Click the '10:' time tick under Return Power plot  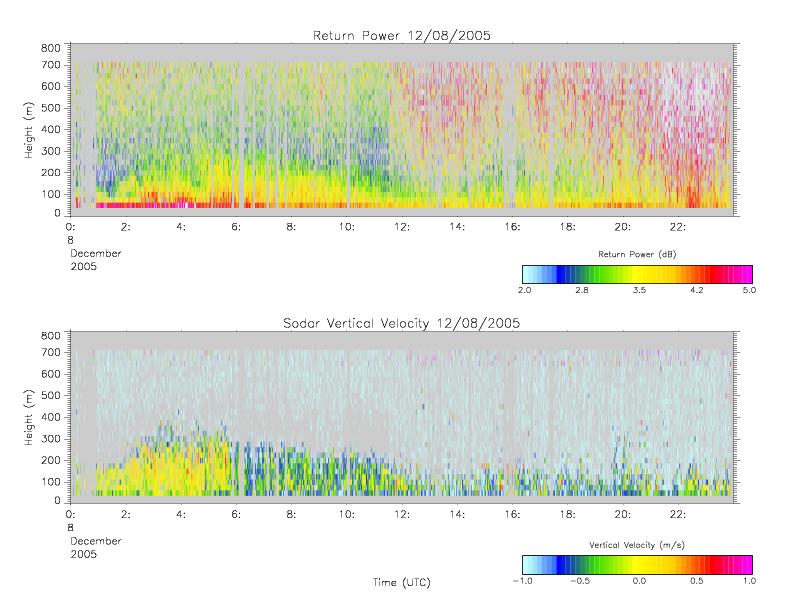coord(347,227)
